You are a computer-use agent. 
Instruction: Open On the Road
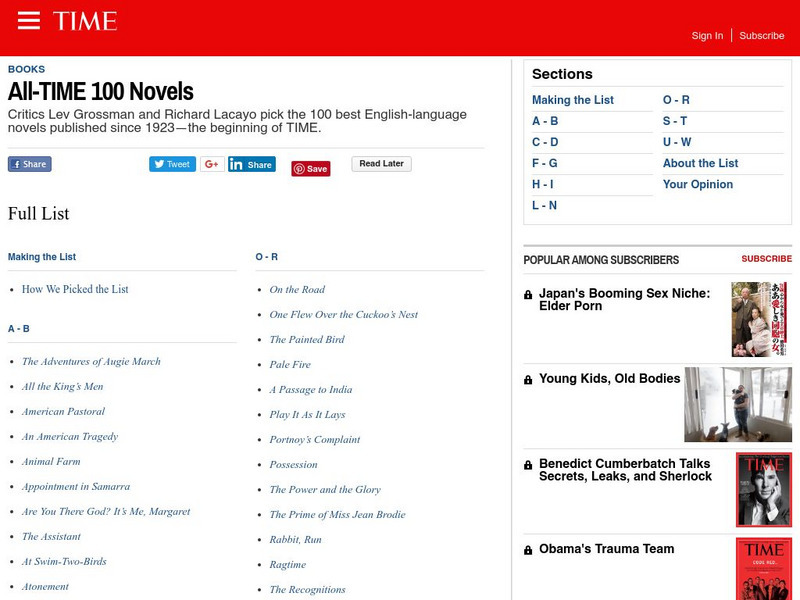tap(297, 289)
